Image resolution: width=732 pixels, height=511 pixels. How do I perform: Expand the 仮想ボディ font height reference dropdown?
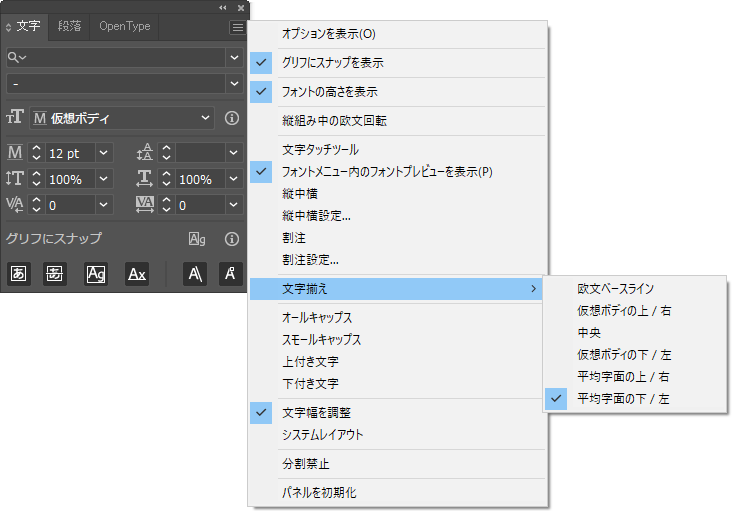206,118
